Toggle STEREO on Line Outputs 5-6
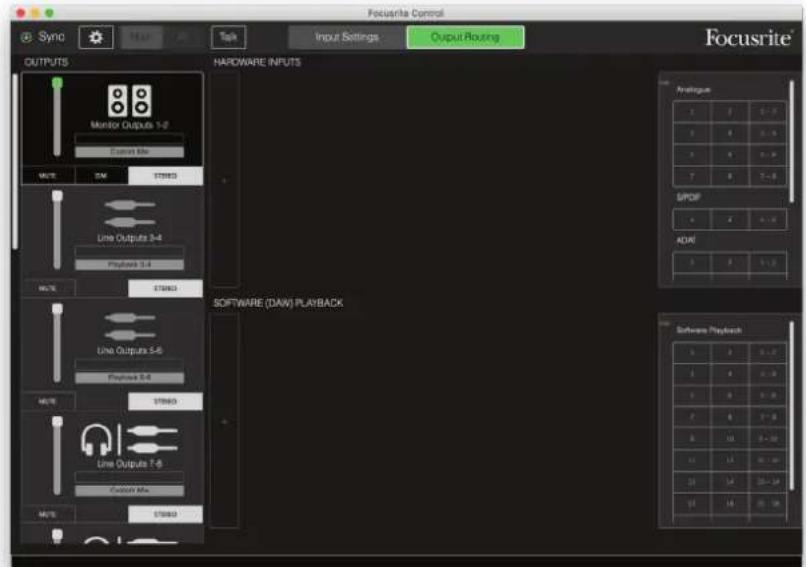Screen dimensions: 806x567 click(165, 401)
